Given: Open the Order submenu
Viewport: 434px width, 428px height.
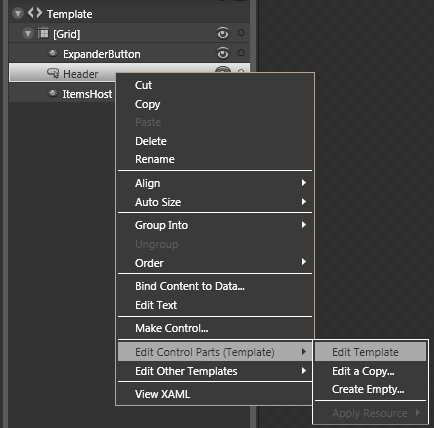Looking at the screenshot, I should click(x=215, y=263).
